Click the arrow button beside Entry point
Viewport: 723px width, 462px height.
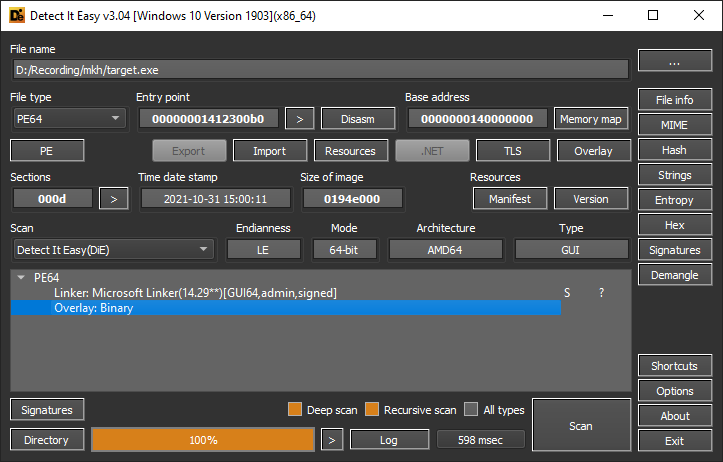[x=299, y=119]
